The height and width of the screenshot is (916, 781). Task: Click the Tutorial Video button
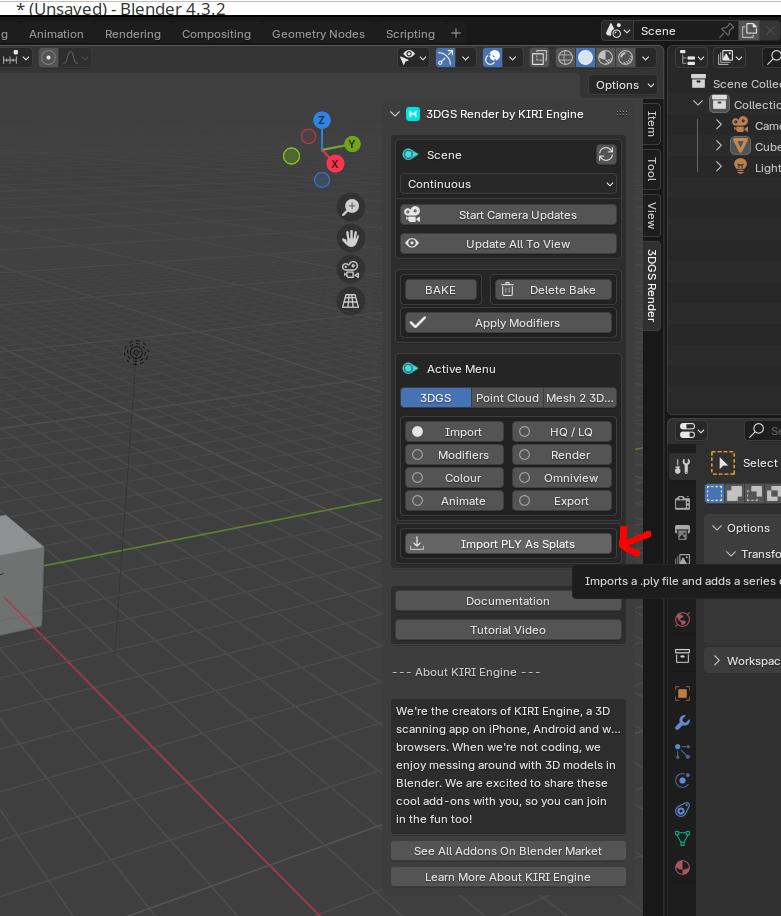tap(508, 630)
